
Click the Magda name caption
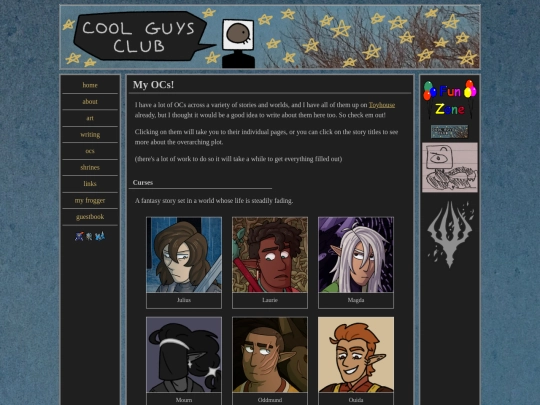[x=356, y=300]
